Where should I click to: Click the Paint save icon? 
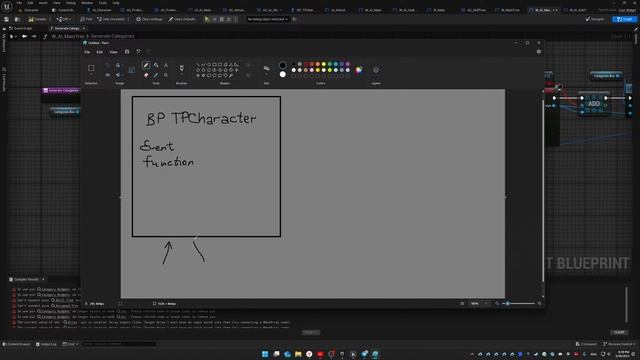[127, 52]
